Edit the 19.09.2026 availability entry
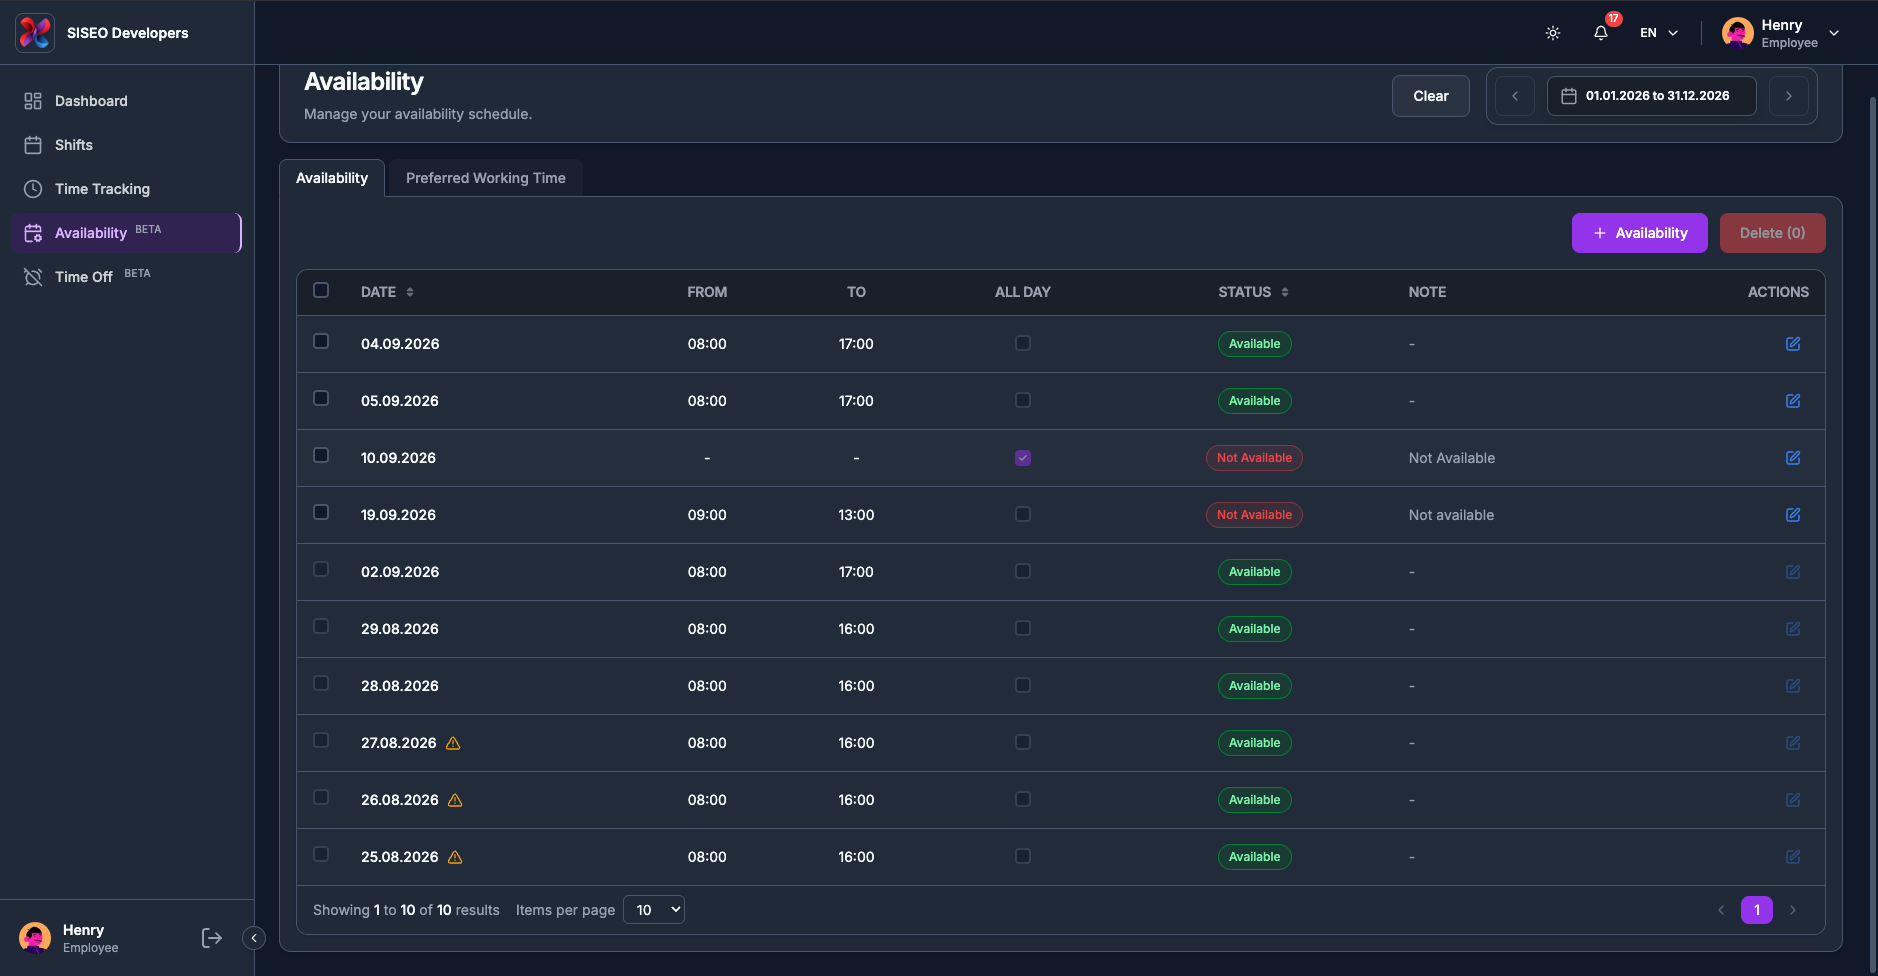 (1793, 515)
